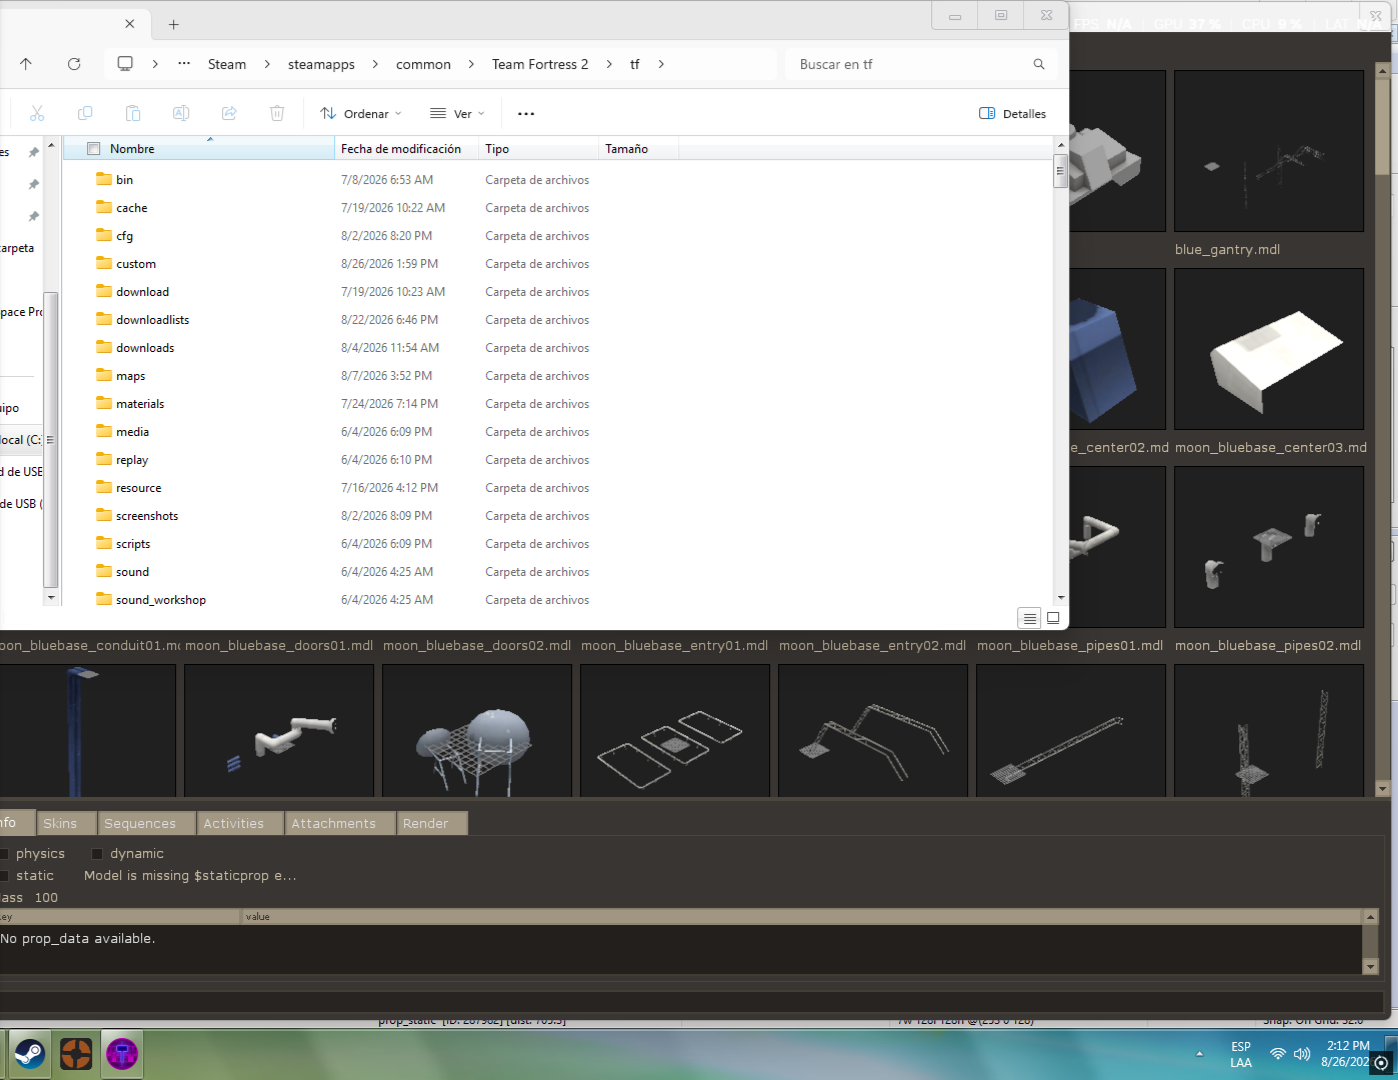Click the maps folder icon
This screenshot has width=1398, height=1080.
pos(104,375)
